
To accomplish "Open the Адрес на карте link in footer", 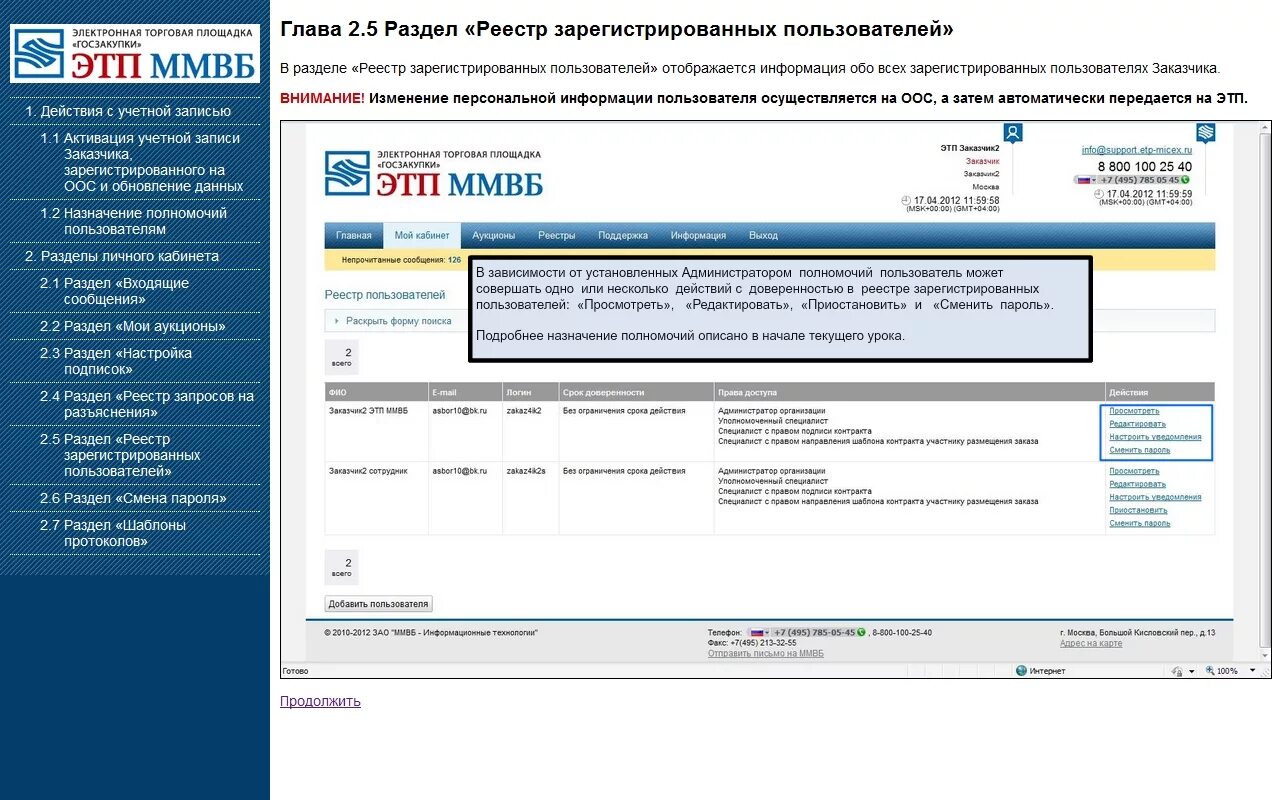I will click(1091, 643).
